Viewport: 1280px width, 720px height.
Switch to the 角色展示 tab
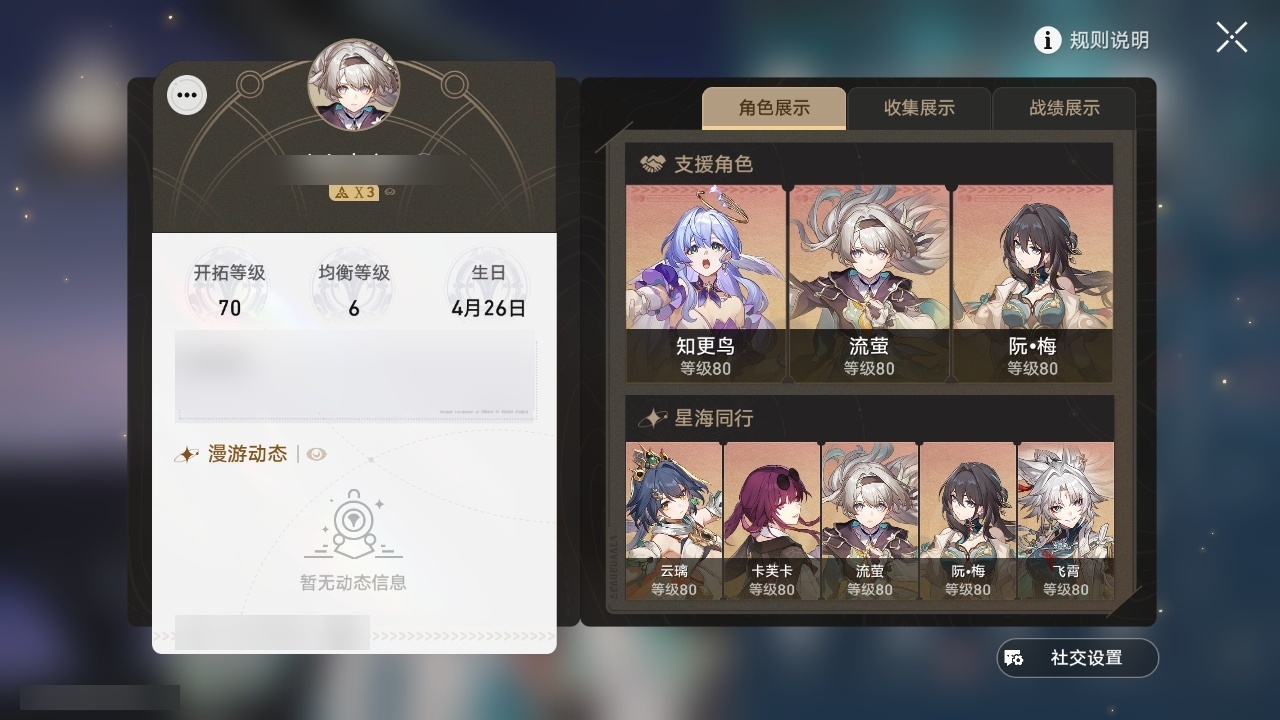(774, 108)
